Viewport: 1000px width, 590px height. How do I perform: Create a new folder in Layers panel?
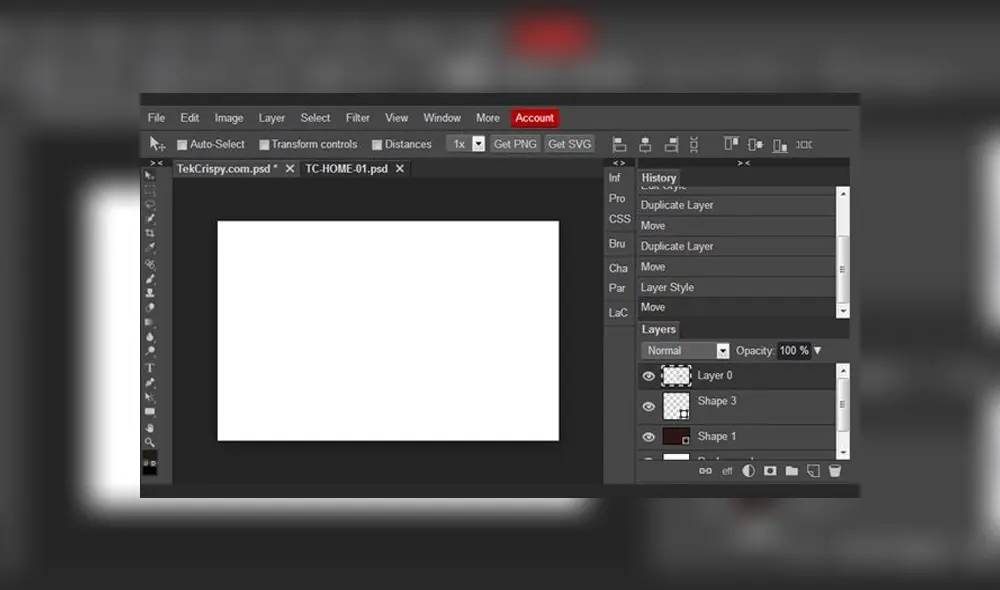coord(791,471)
